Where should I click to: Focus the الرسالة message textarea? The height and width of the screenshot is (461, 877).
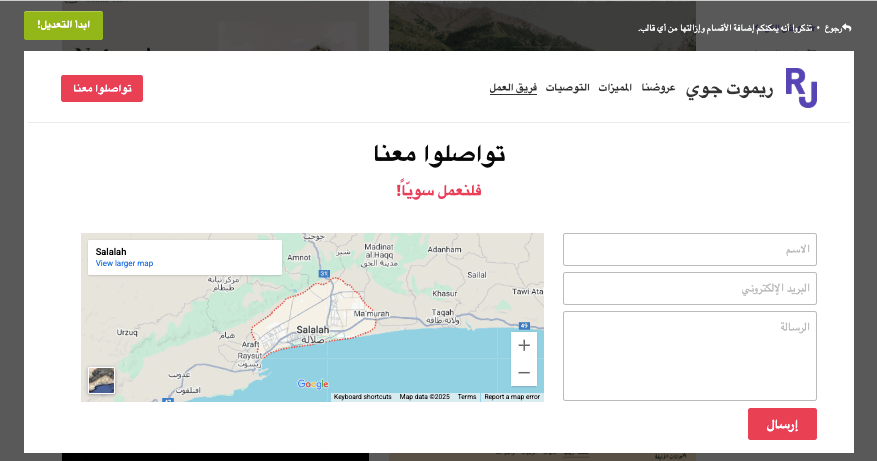click(x=690, y=356)
